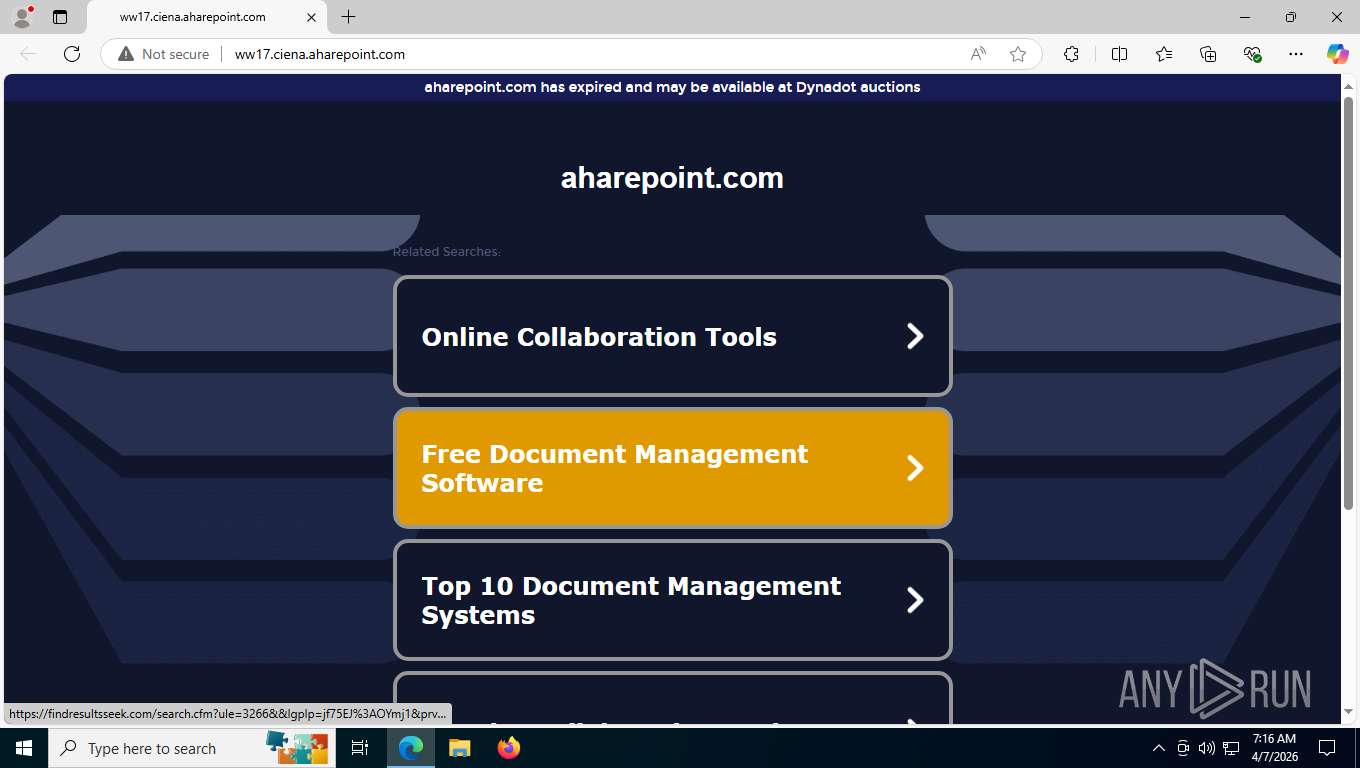Open the Extensions puzzle icon
This screenshot has height=768, width=1360.
tap(1071, 54)
